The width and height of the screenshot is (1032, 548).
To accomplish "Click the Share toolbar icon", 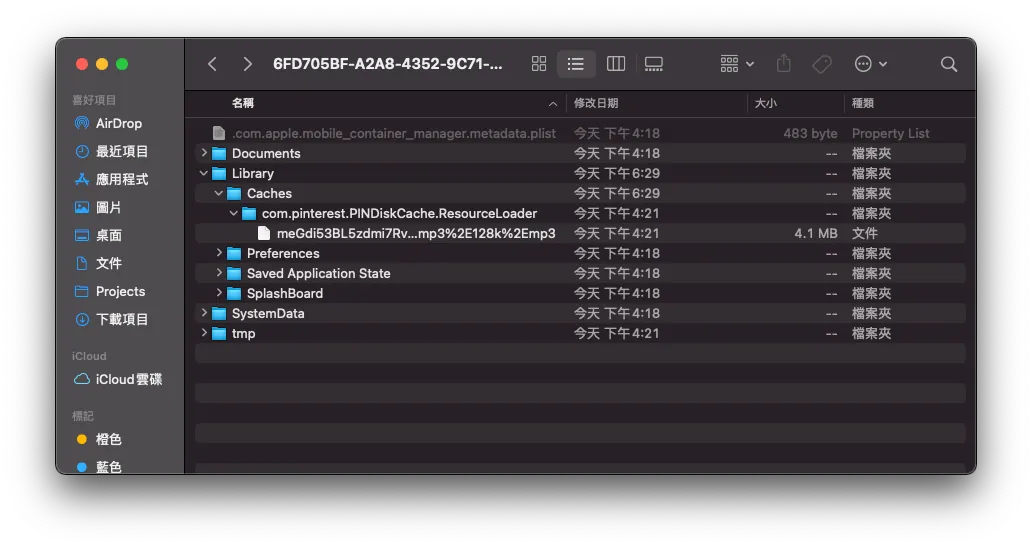I will 784,64.
